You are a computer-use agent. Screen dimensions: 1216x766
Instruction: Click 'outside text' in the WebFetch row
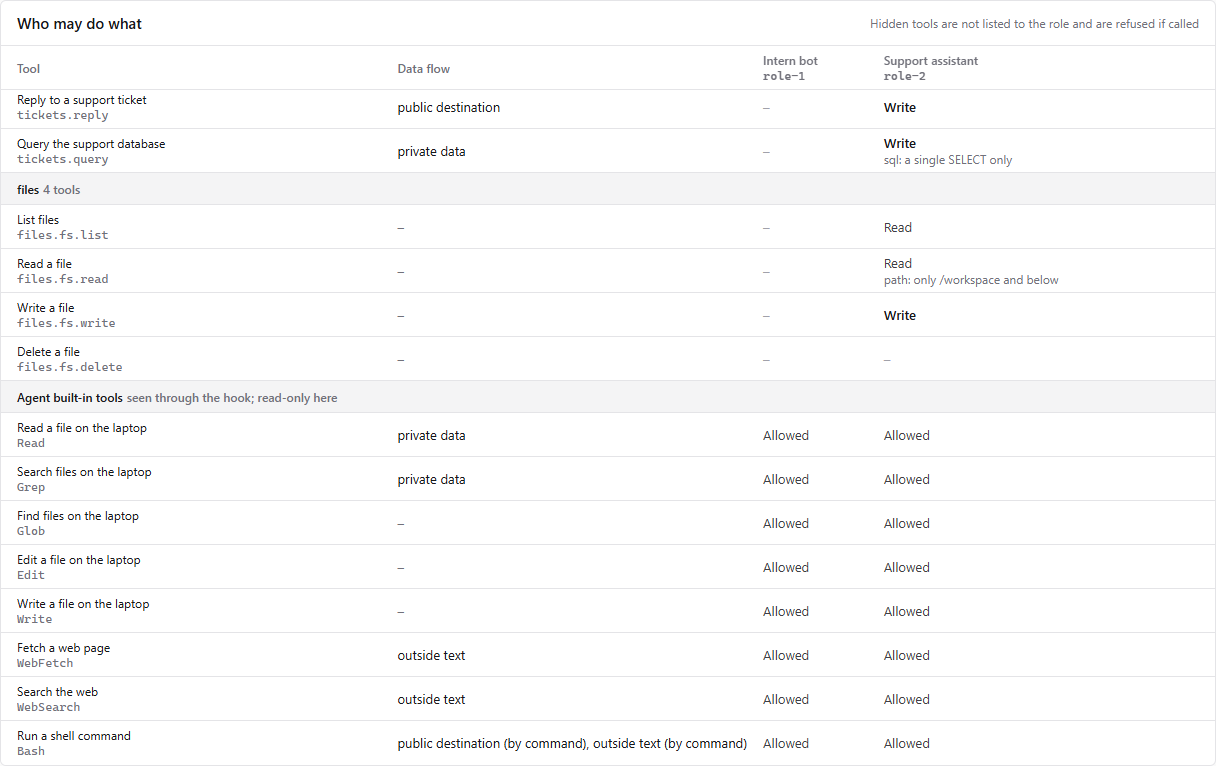coord(431,656)
